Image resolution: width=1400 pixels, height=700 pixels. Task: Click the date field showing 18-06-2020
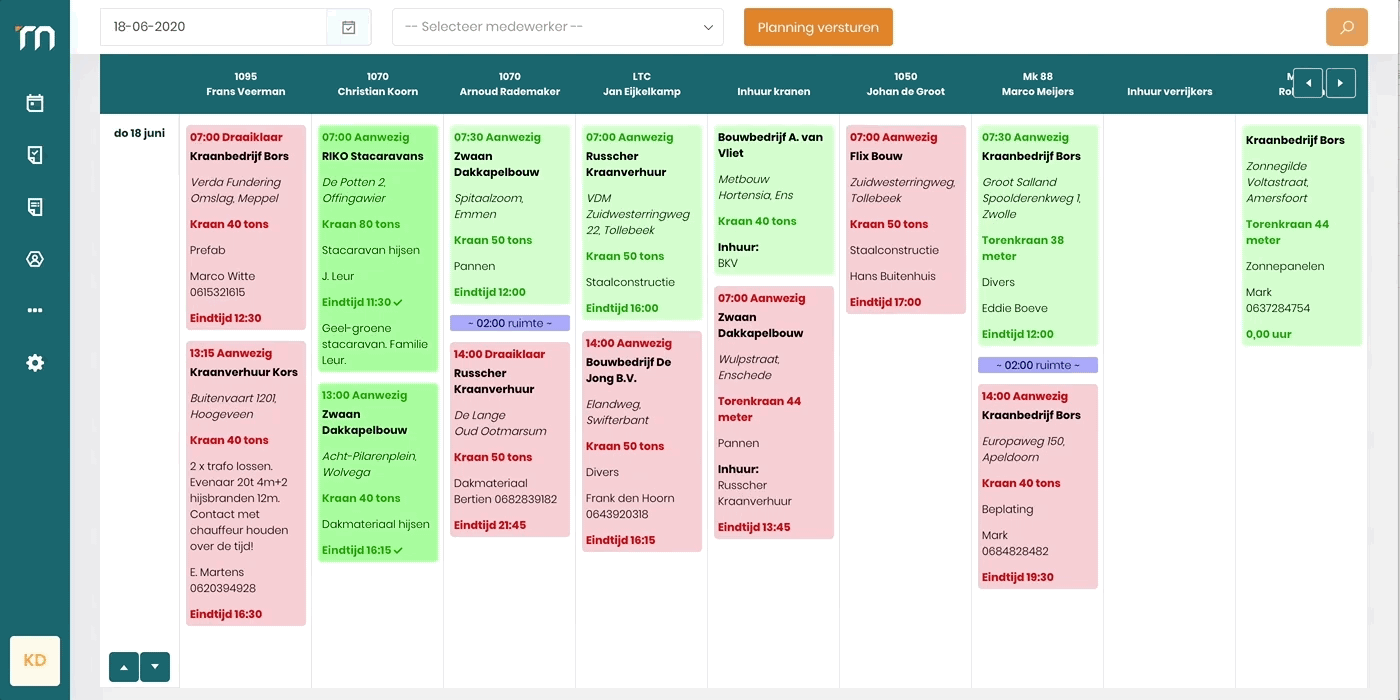pos(214,27)
